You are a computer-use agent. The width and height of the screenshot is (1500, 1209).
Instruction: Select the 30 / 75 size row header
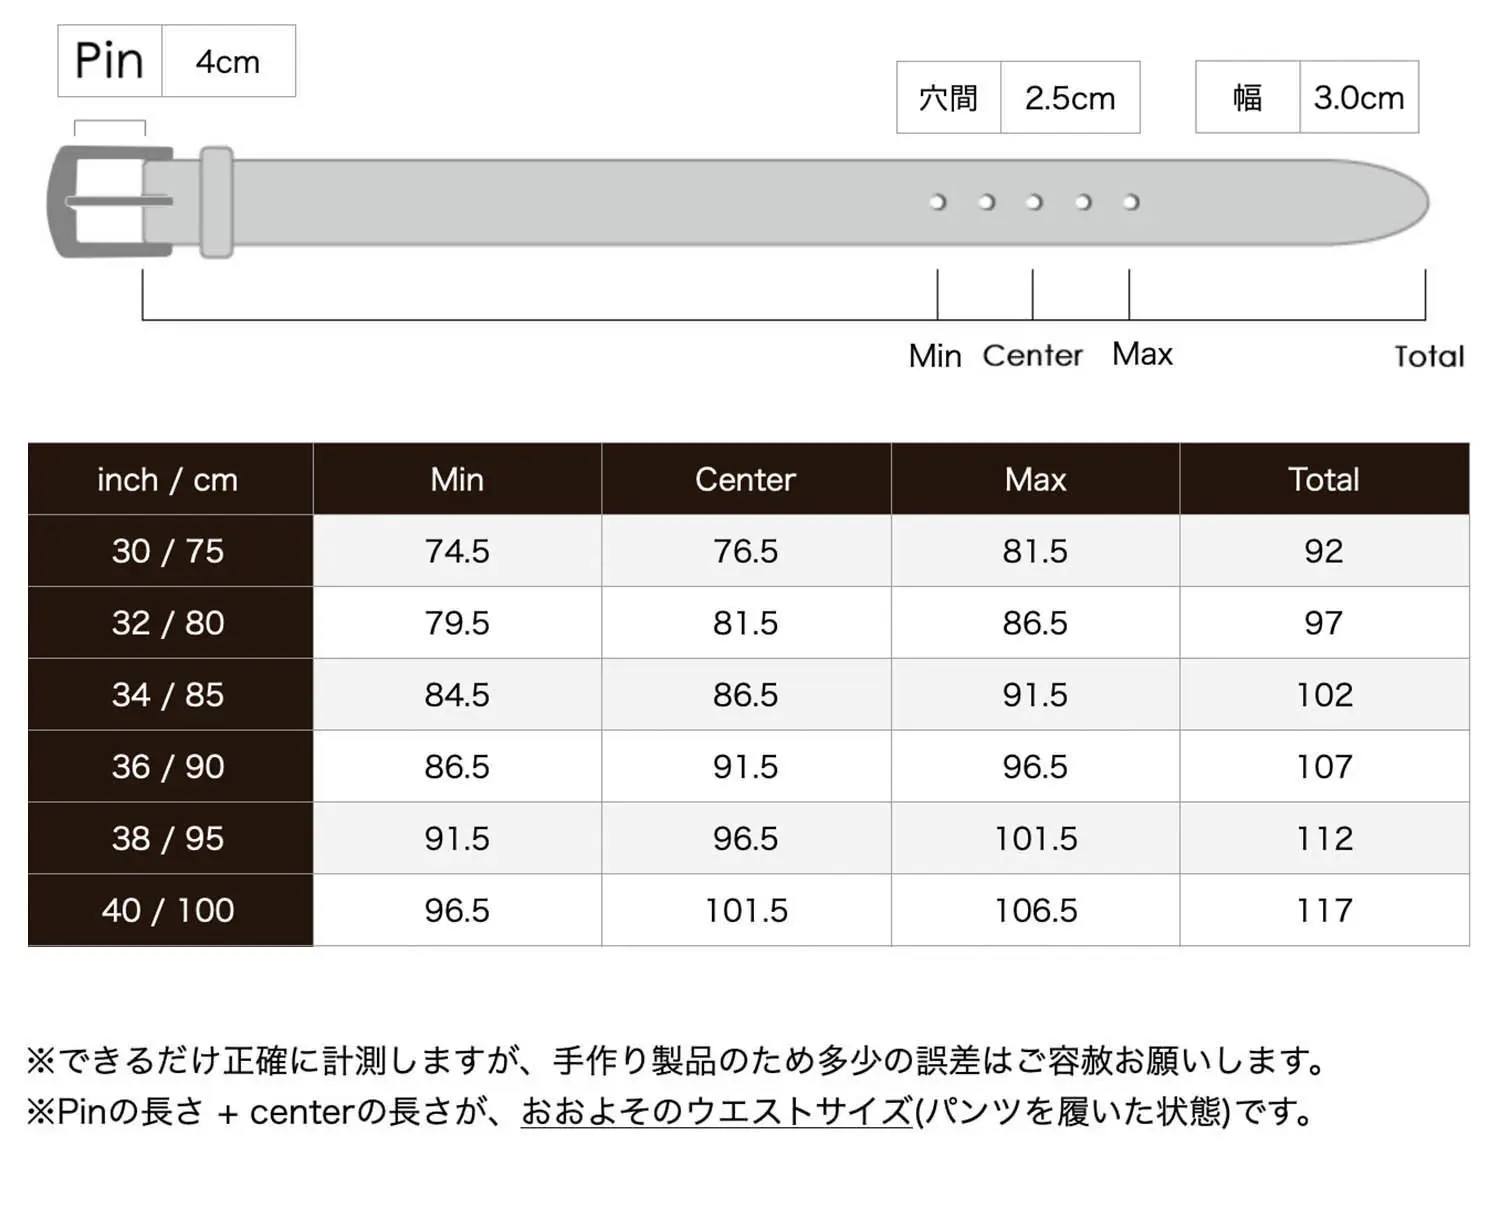tap(168, 551)
